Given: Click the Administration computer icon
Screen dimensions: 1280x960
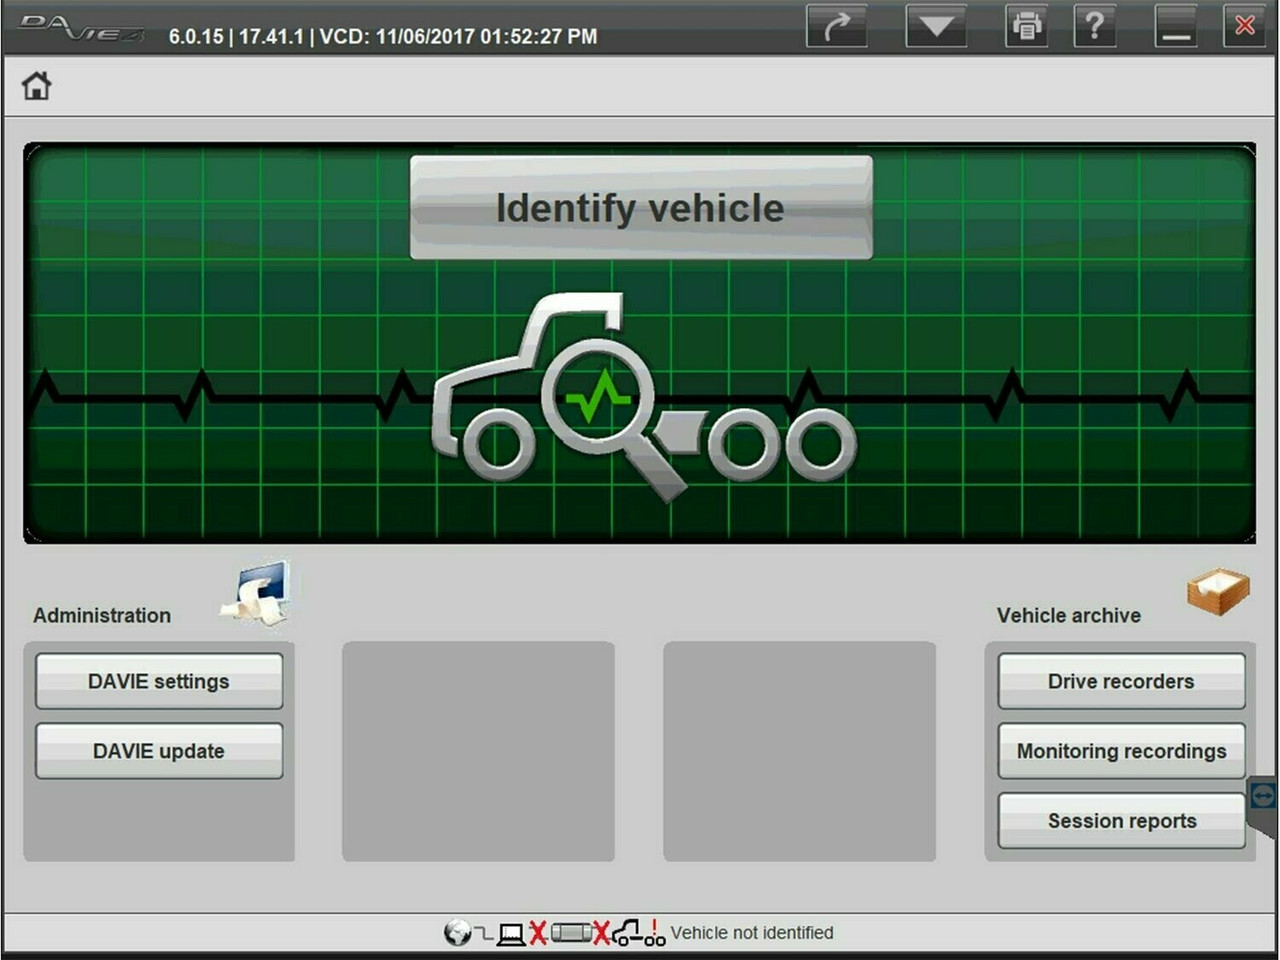Looking at the screenshot, I should pos(255,592).
